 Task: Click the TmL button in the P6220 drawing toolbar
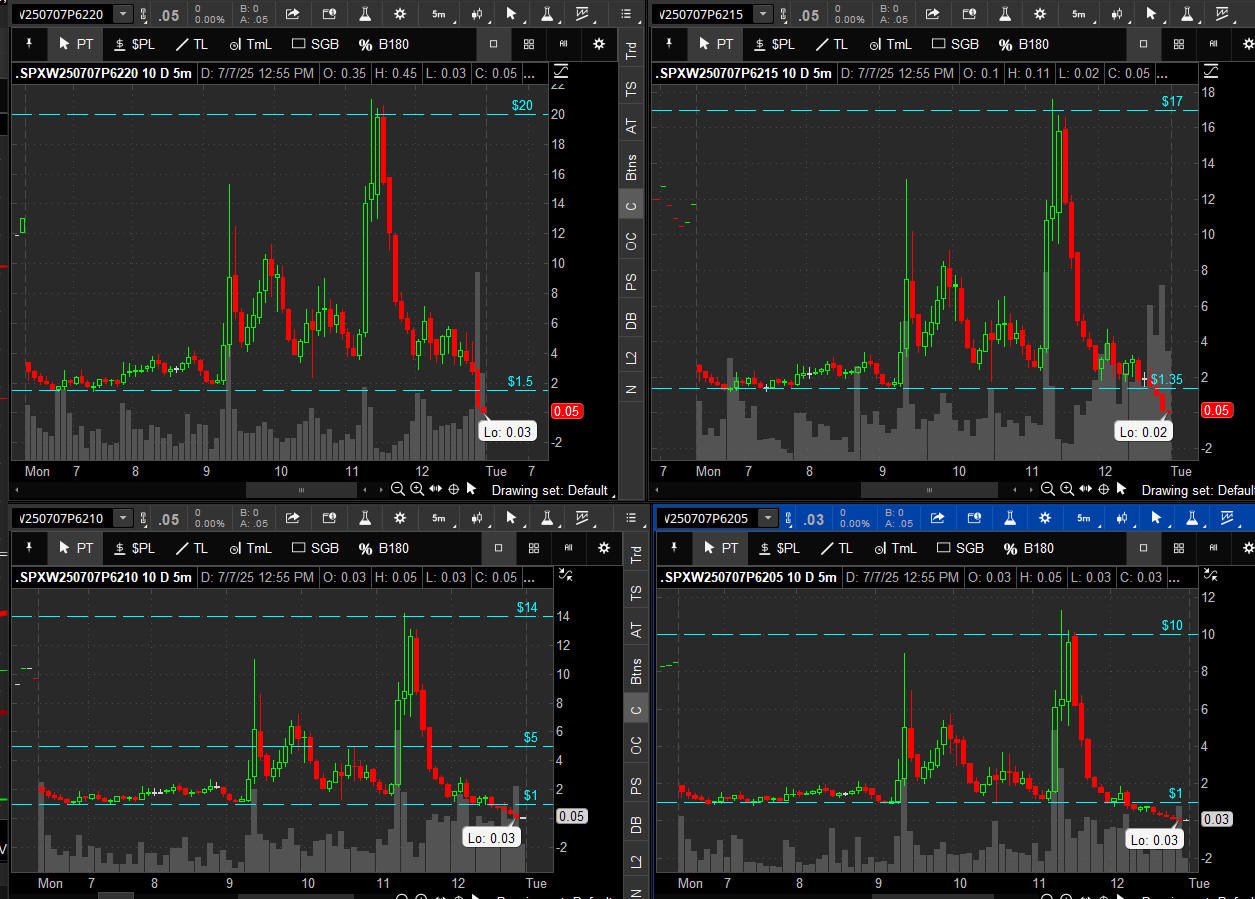(250, 44)
